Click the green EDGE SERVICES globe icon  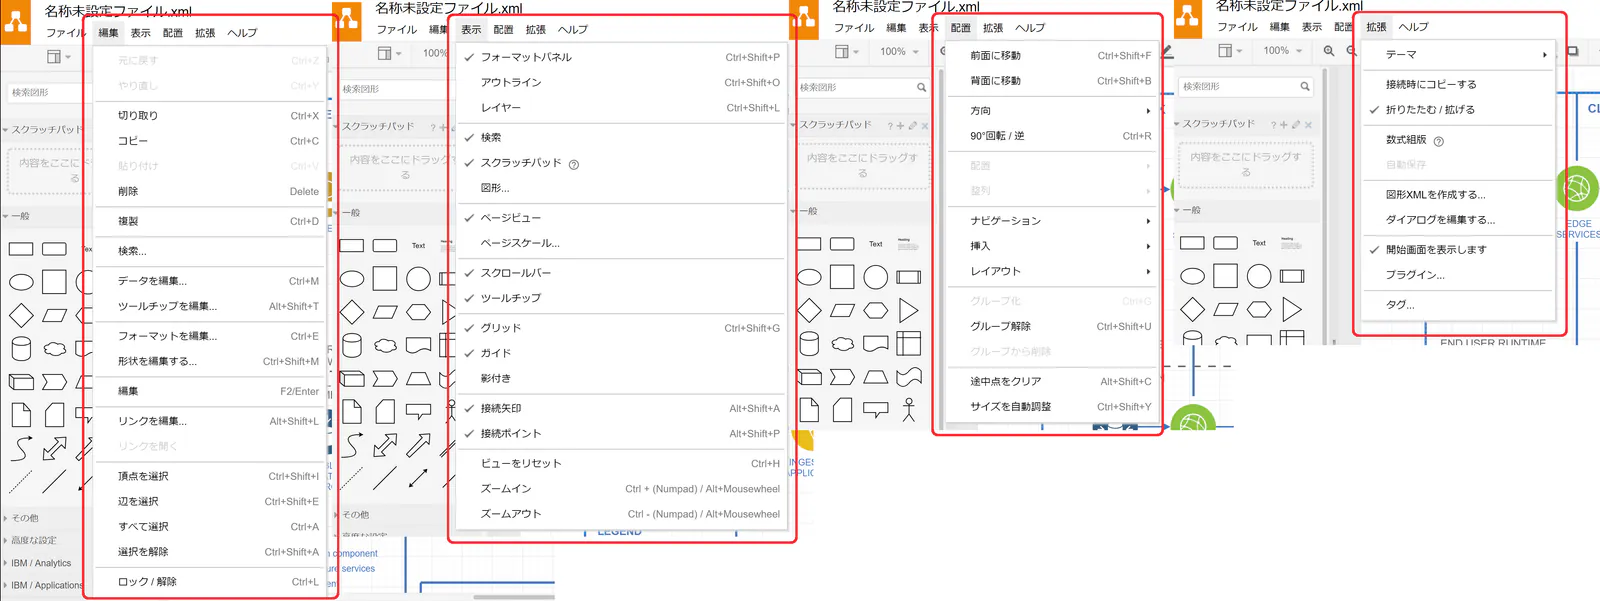pos(1577,188)
